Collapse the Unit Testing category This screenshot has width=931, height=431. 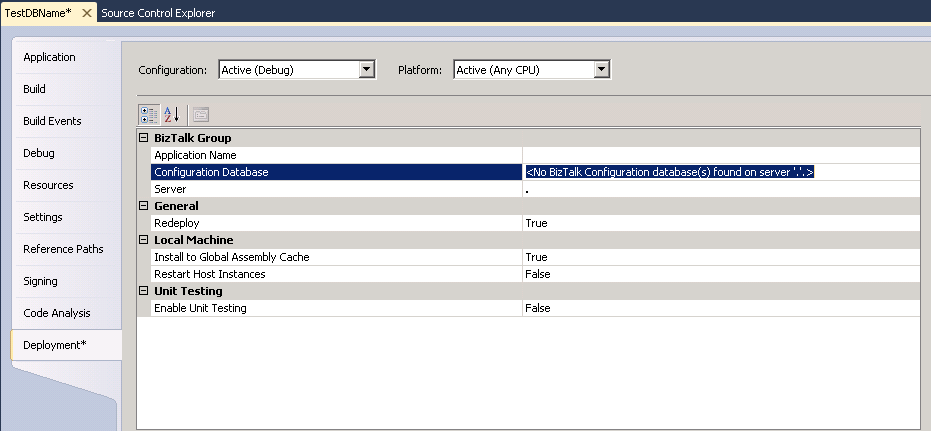(x=143, y=291)
